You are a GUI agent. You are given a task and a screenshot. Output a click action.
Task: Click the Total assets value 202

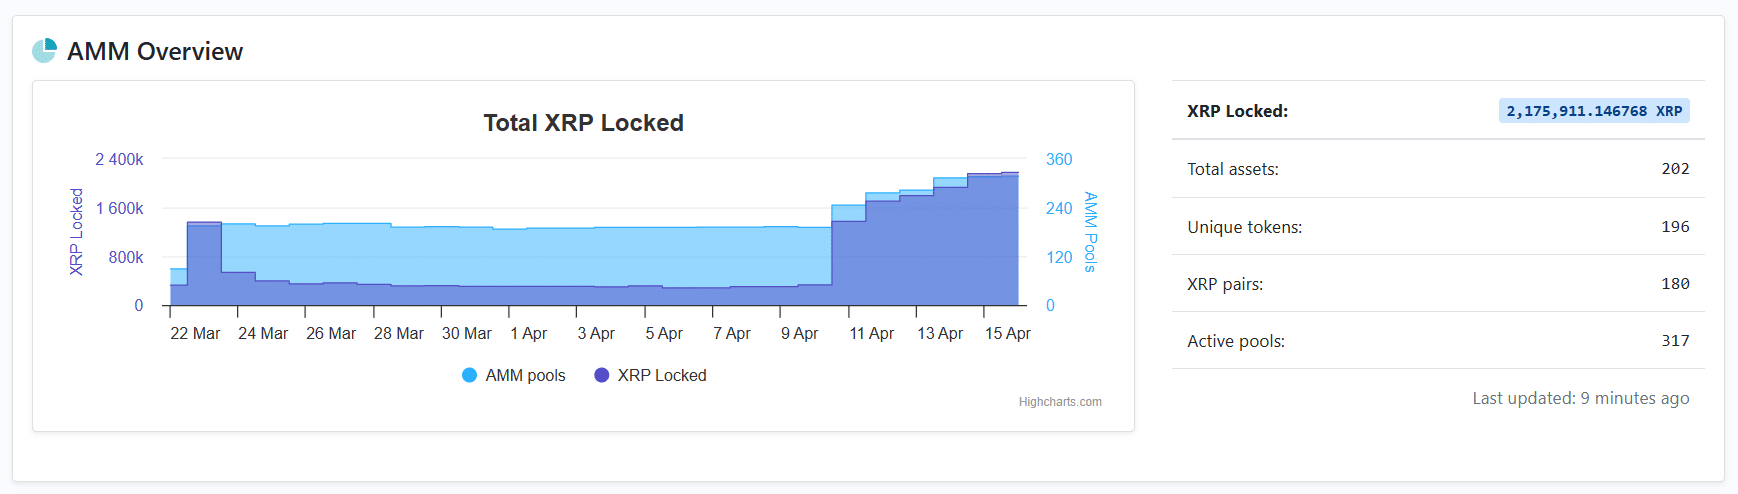tap(1675, 169)
